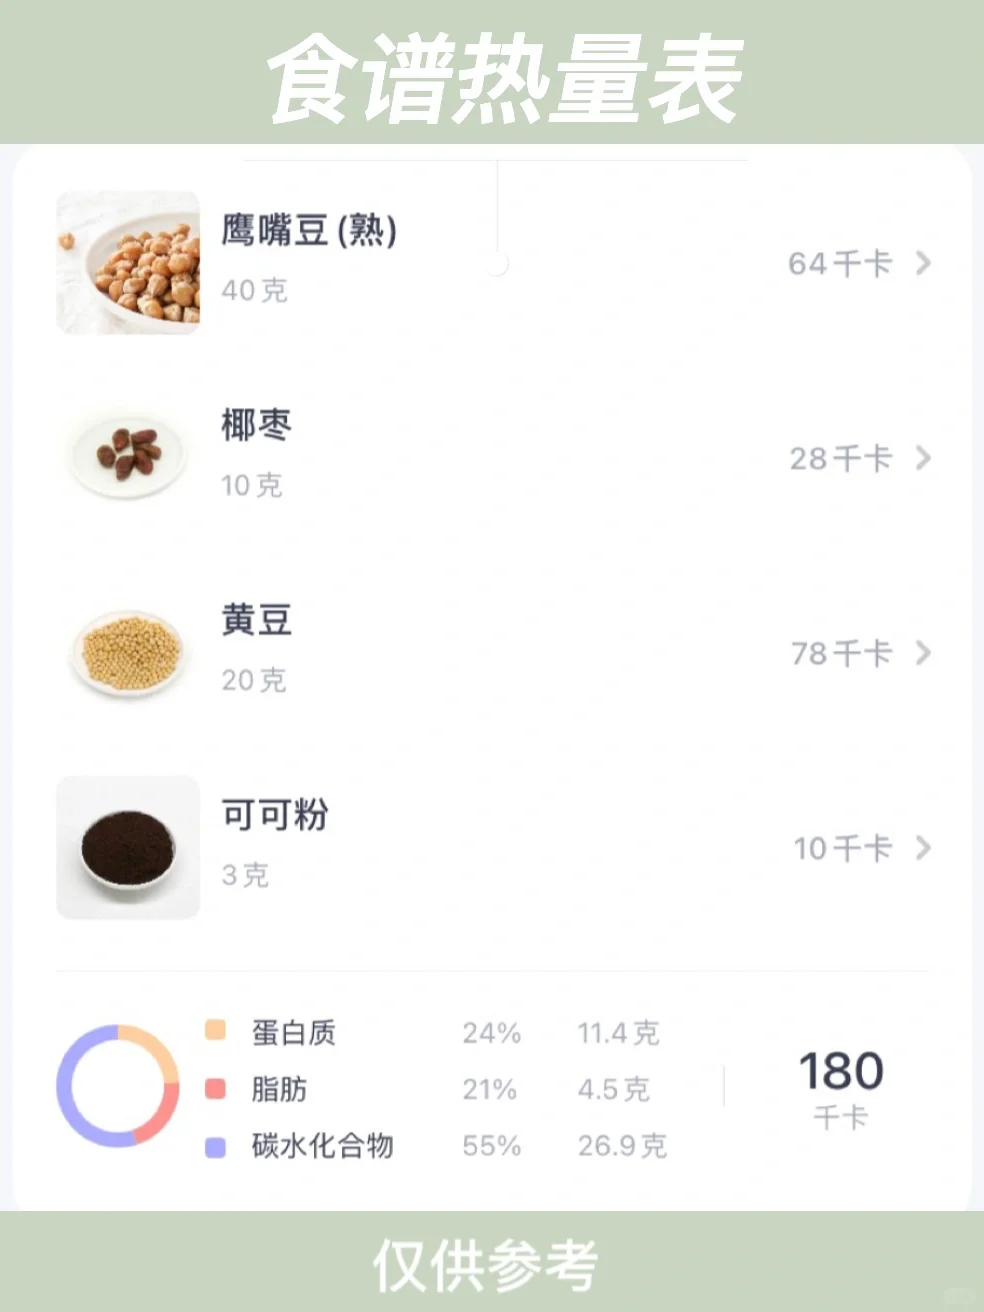
Task: Expand the chevron next to 78千卡
Action: (923, 653)
